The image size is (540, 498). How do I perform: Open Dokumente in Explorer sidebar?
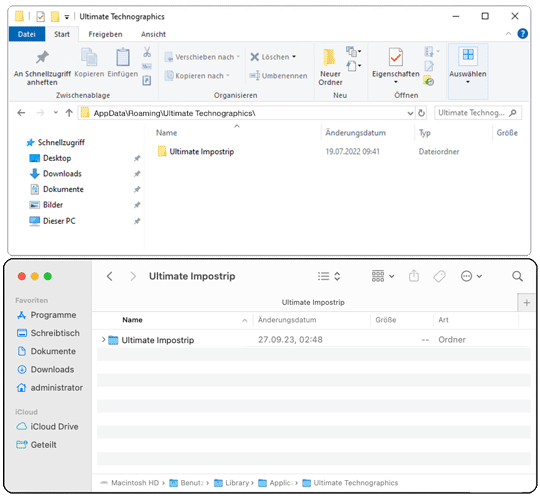[56, 189]
